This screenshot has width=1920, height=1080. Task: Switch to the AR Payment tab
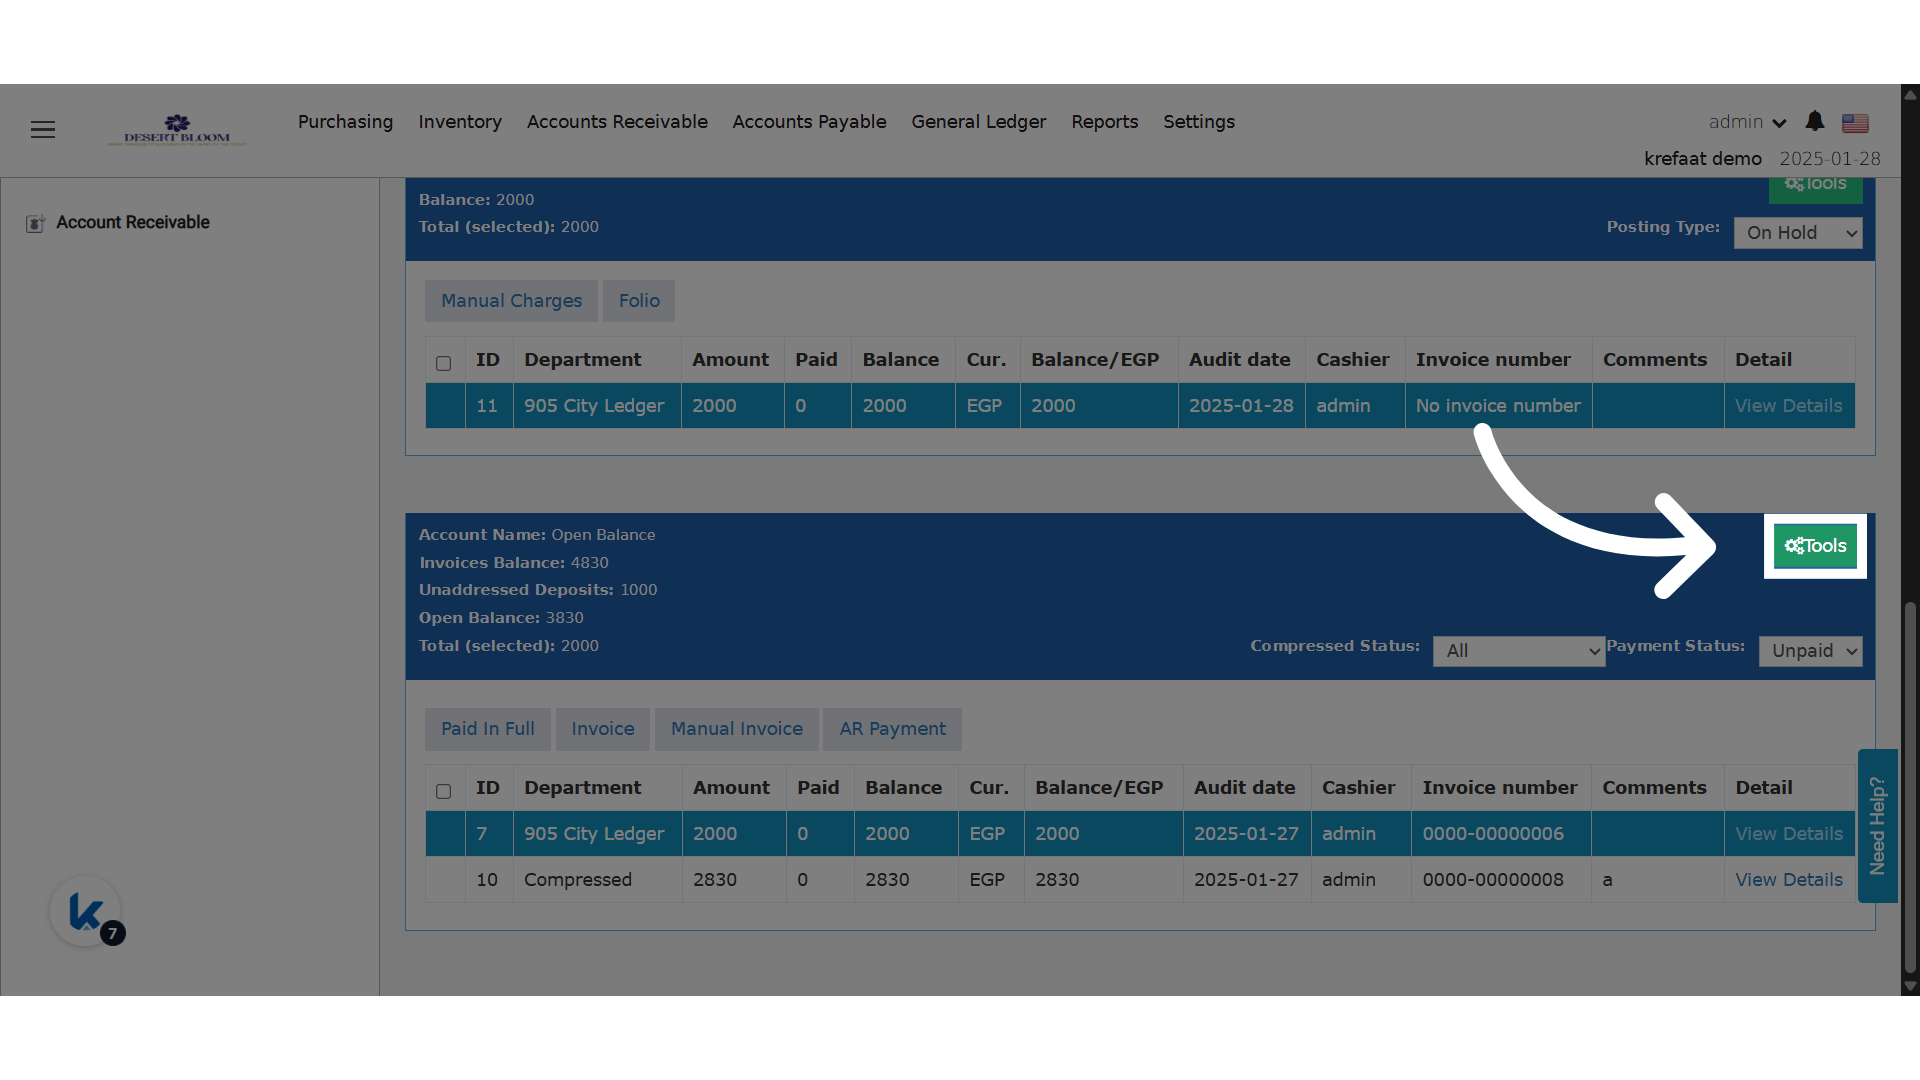[x=892, y=729]
